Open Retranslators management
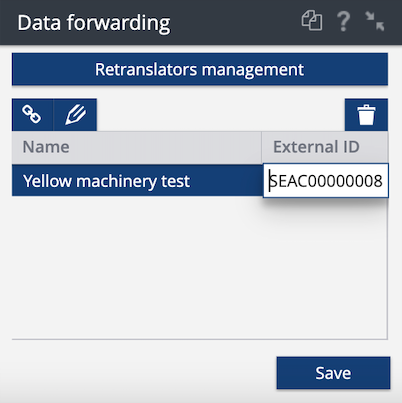The width and height of the screenshot is (402, 403). coord(200,69)
